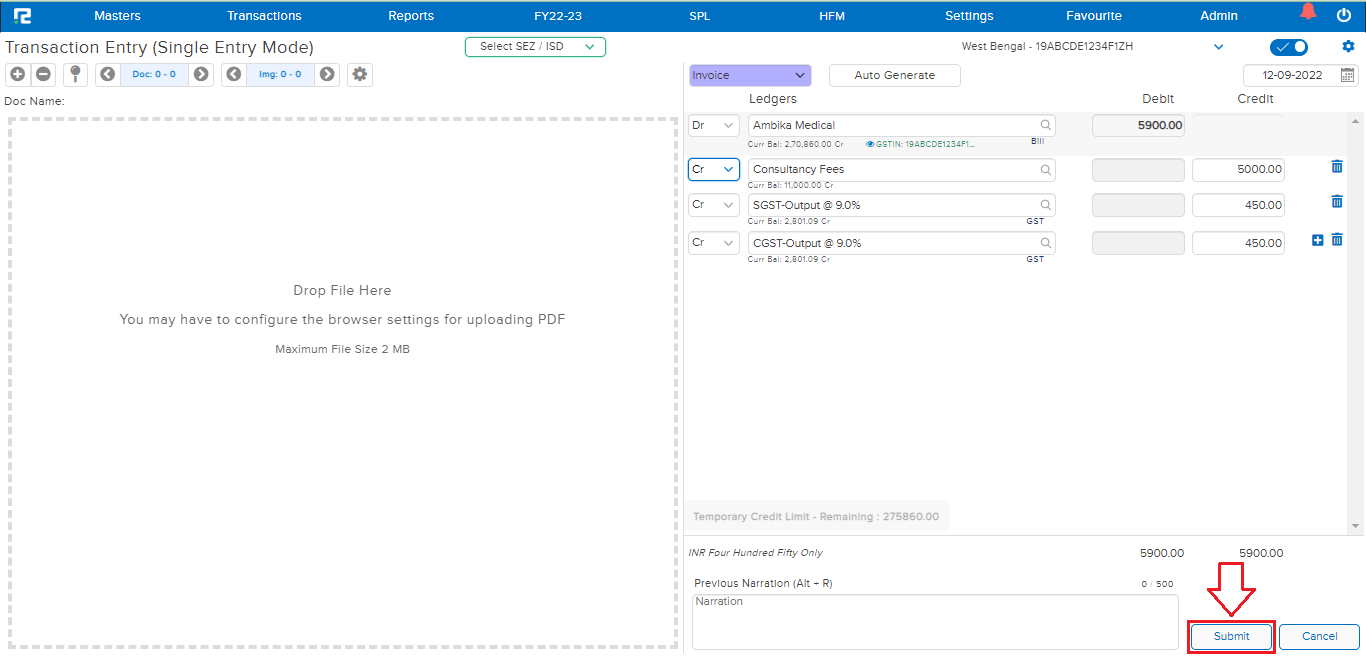Show GSTIN details via eye icon
Screen dimensions: 1366x659
870,144
